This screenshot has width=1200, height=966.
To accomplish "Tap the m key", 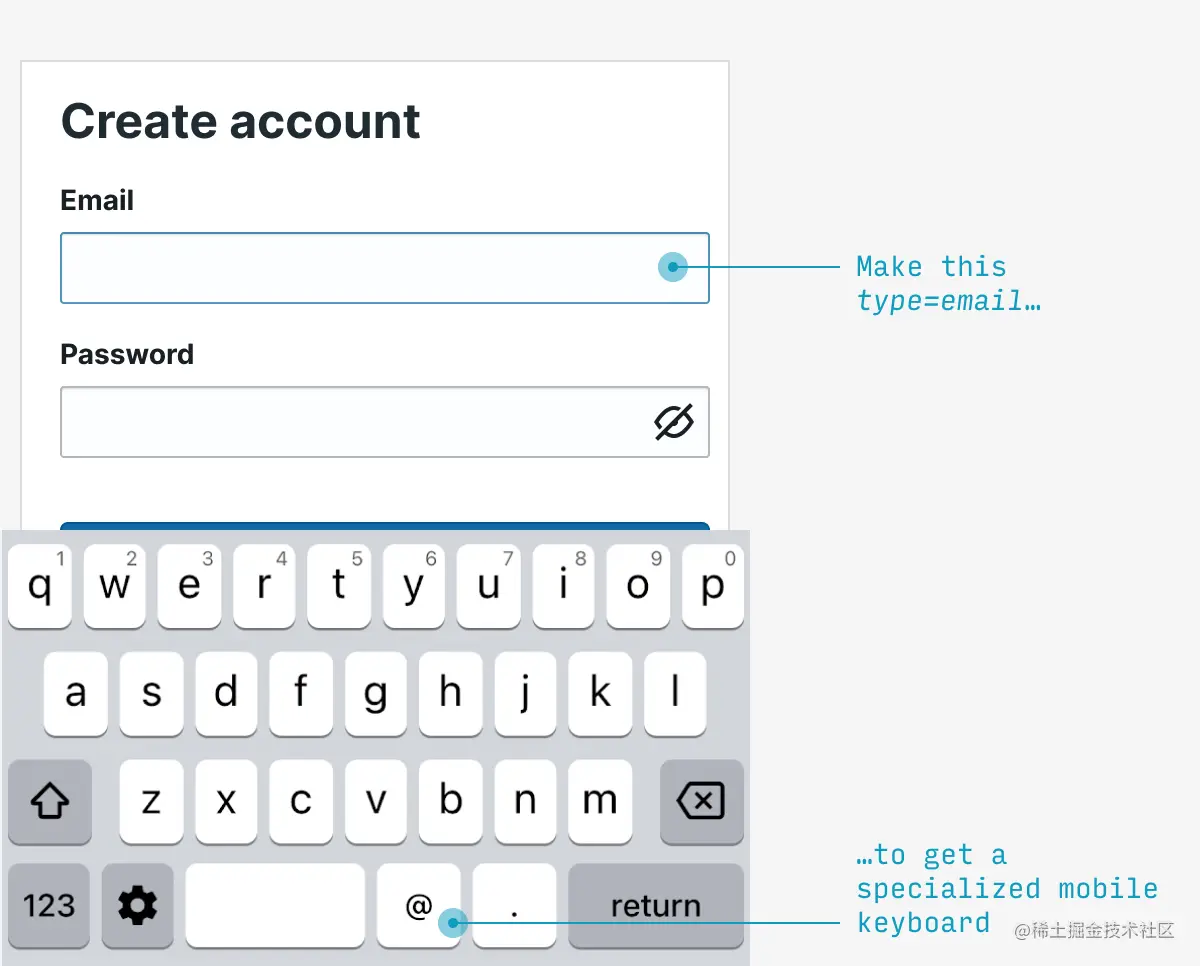I will 600,801.
